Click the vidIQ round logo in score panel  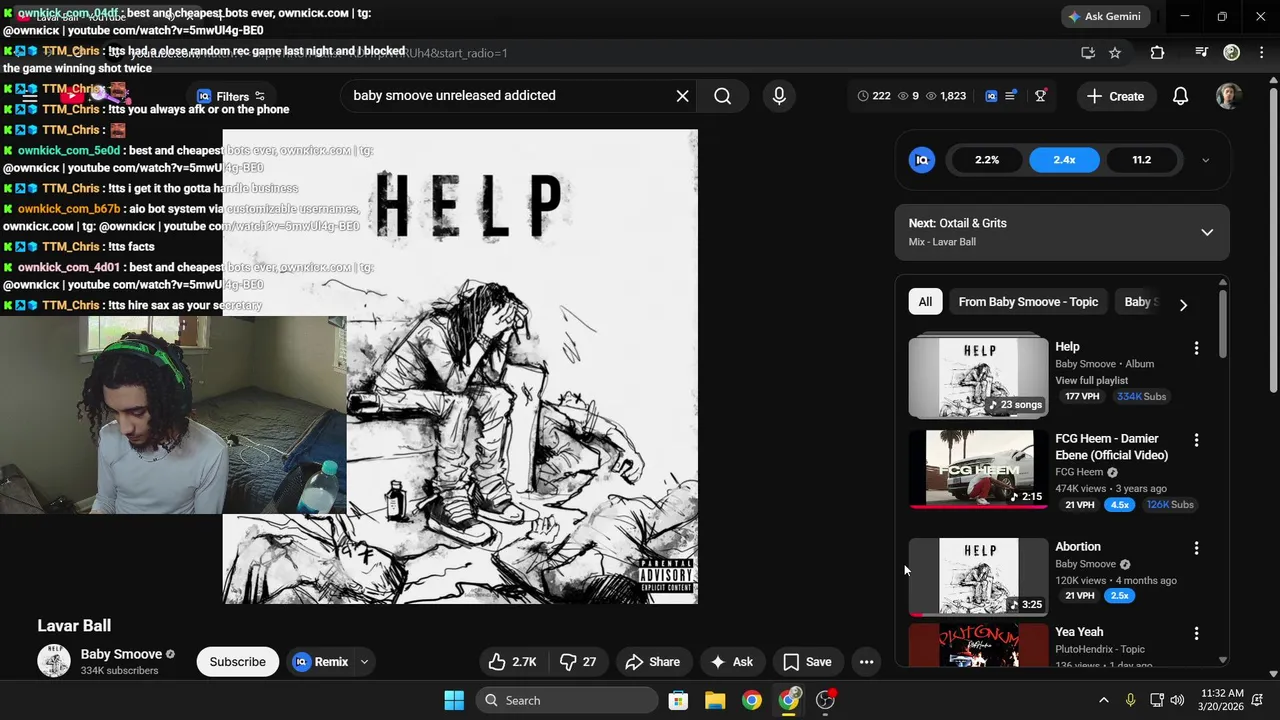[x=922, y=160]
